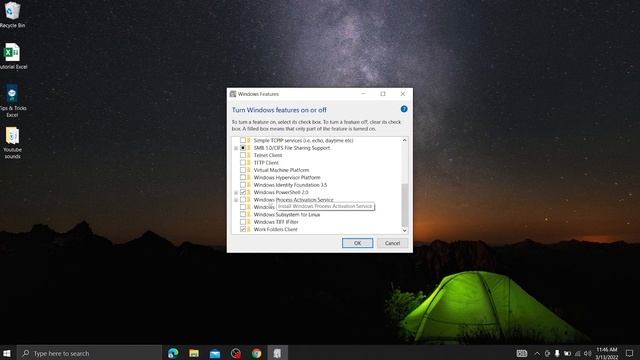
Task: Open the Mail app from the taskbar
Action: point(215,353)
